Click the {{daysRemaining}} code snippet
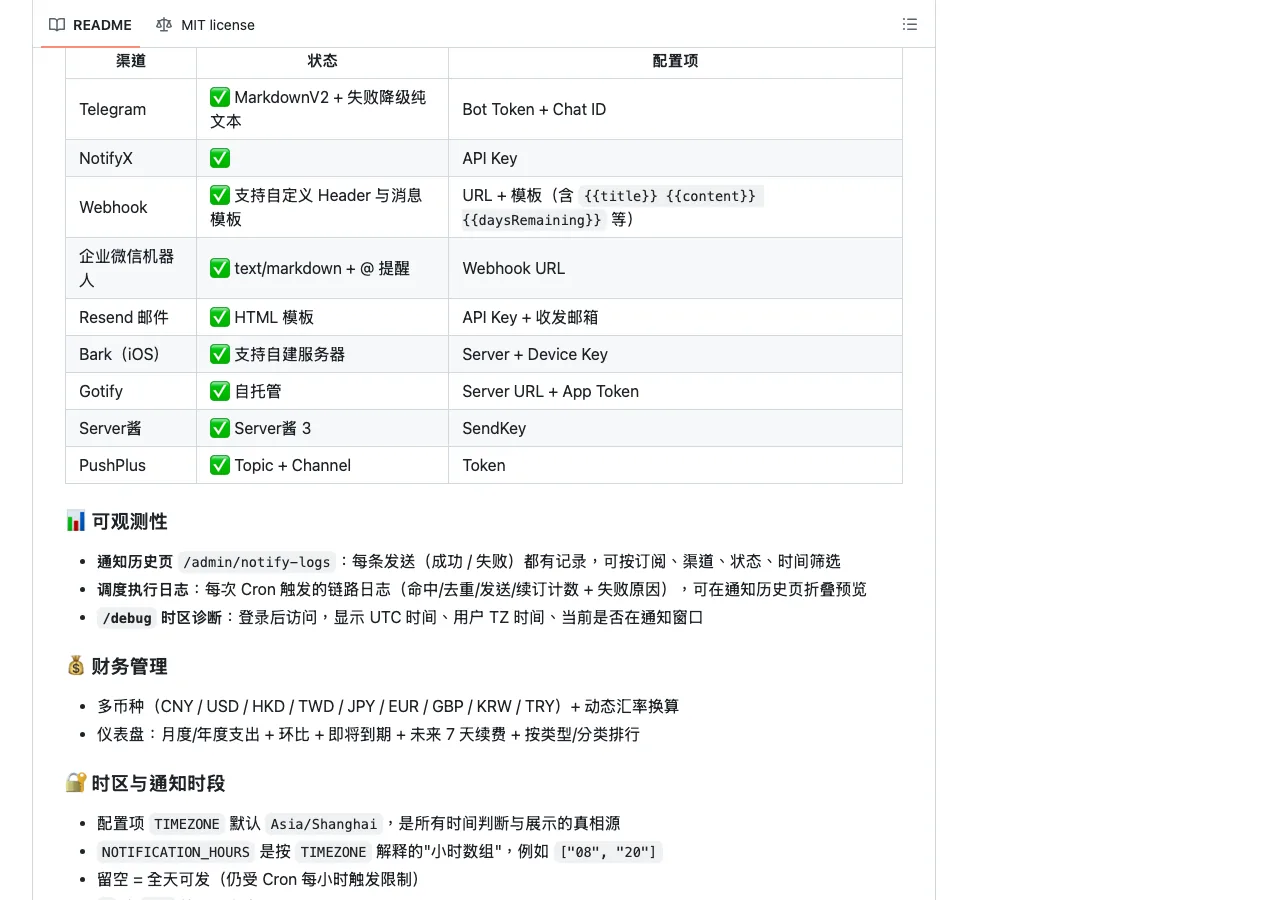Image resolution: width=1280 pixels, height=900 pixels. (x=532, y=220)
